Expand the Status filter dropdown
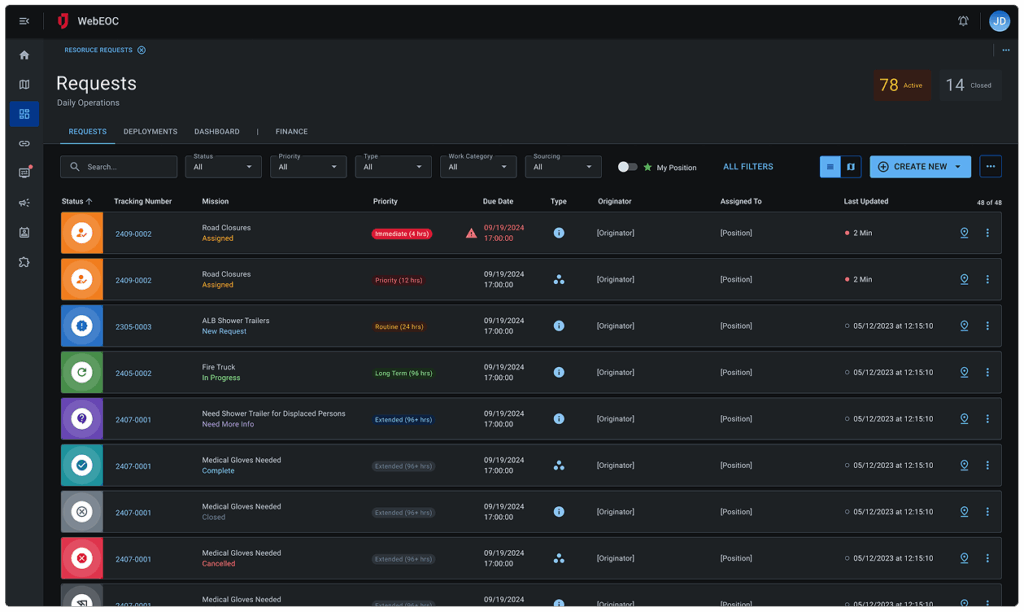1024x612 pixels. (x=224, y=167)
